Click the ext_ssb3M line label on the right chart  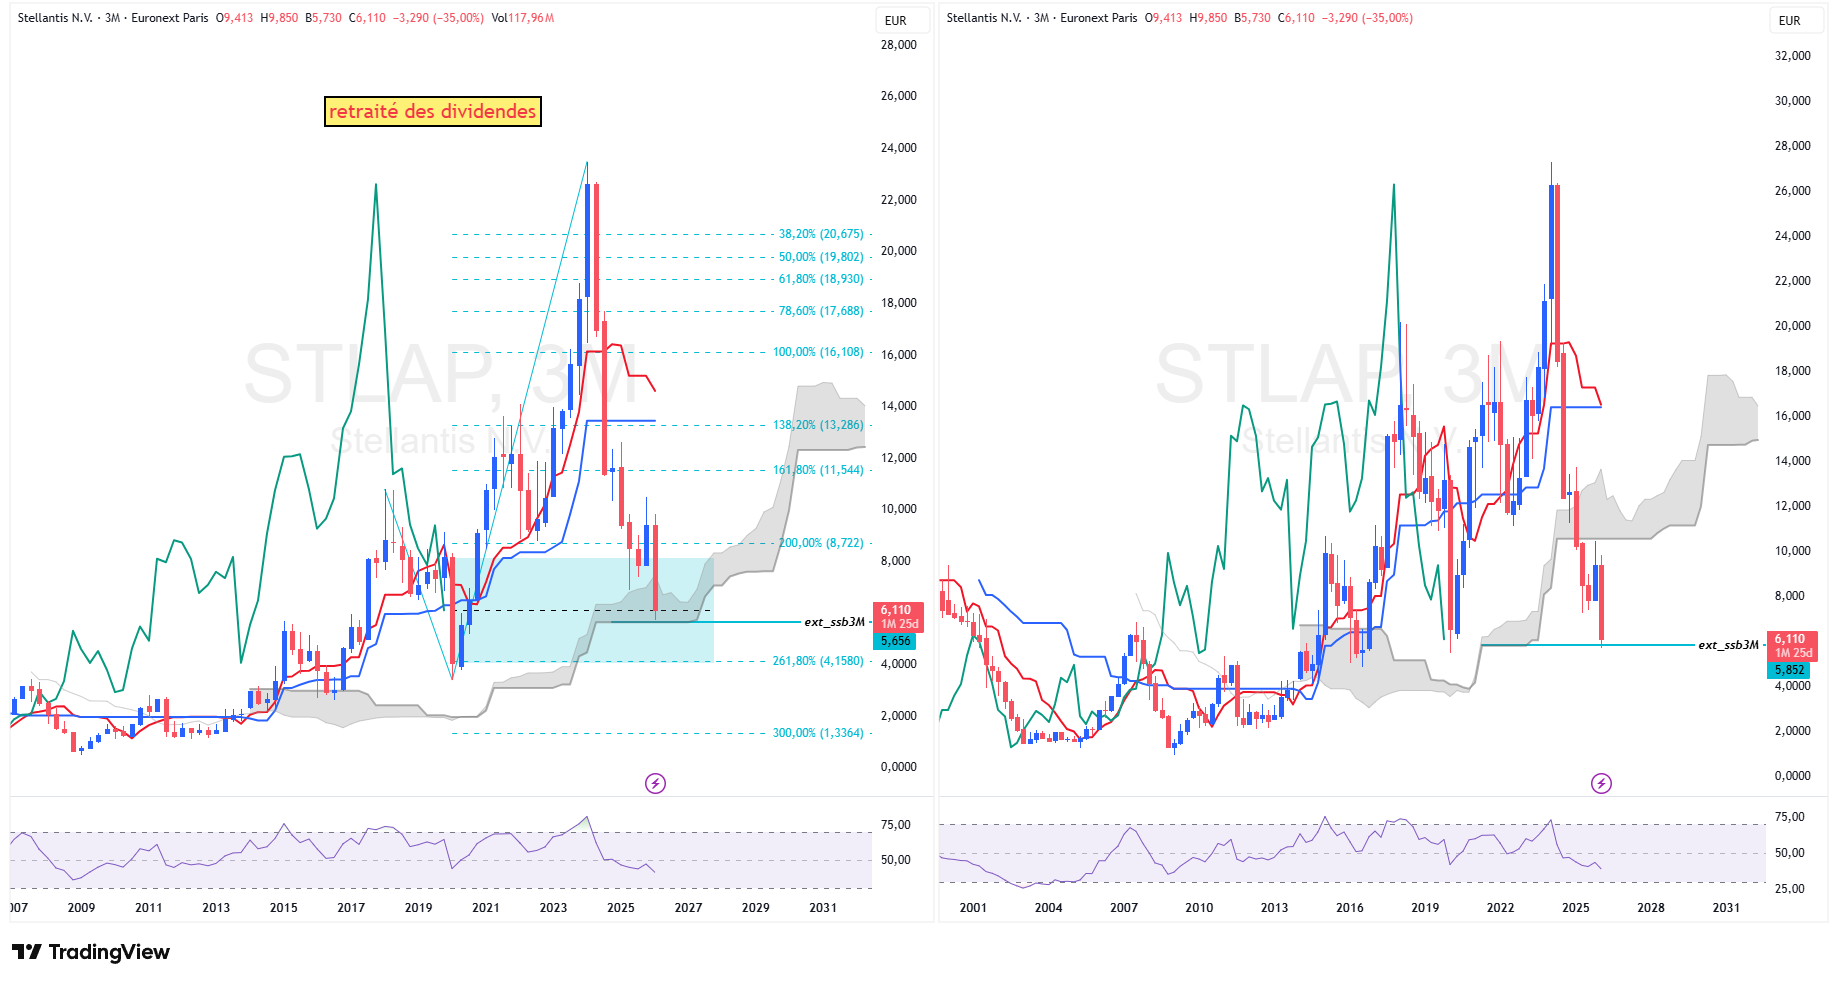click(x=1728, y=645)
